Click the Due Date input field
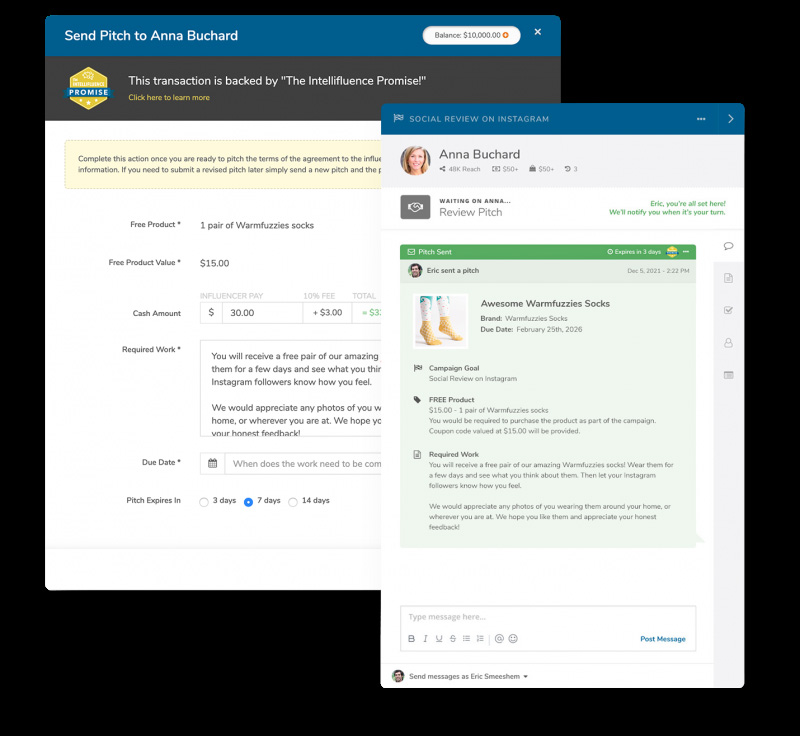 pyautogui.click(x=303, y=463)
